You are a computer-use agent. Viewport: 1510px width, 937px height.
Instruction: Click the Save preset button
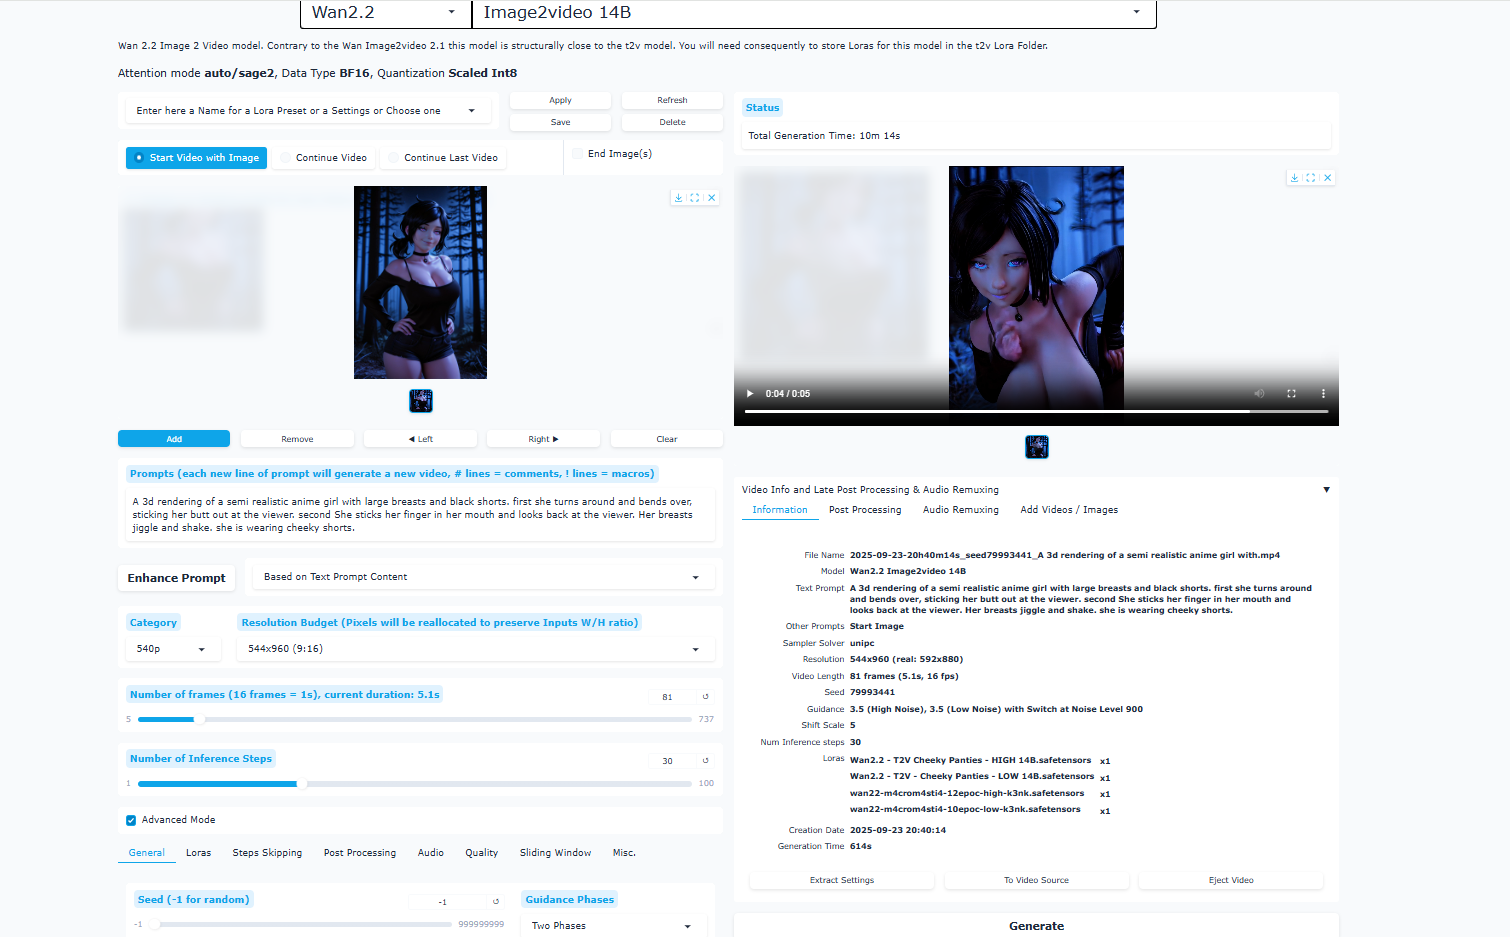pyautogui.click(x=560, y=122)
